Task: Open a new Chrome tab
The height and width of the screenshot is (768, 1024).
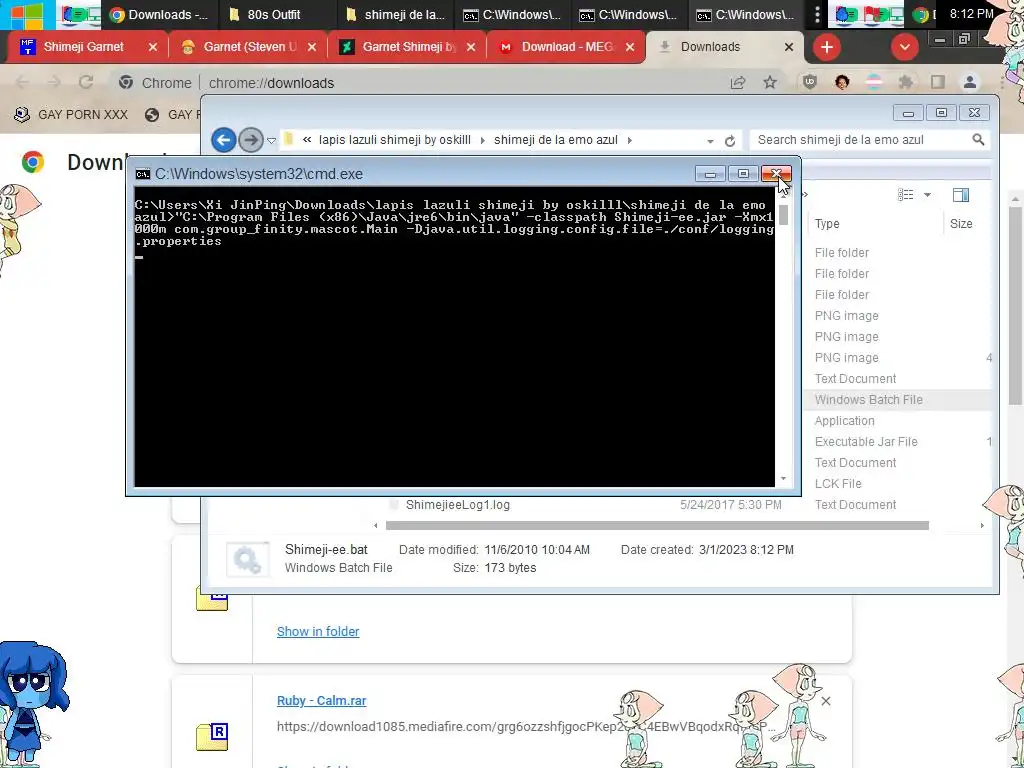Action: tap(827, 47)
